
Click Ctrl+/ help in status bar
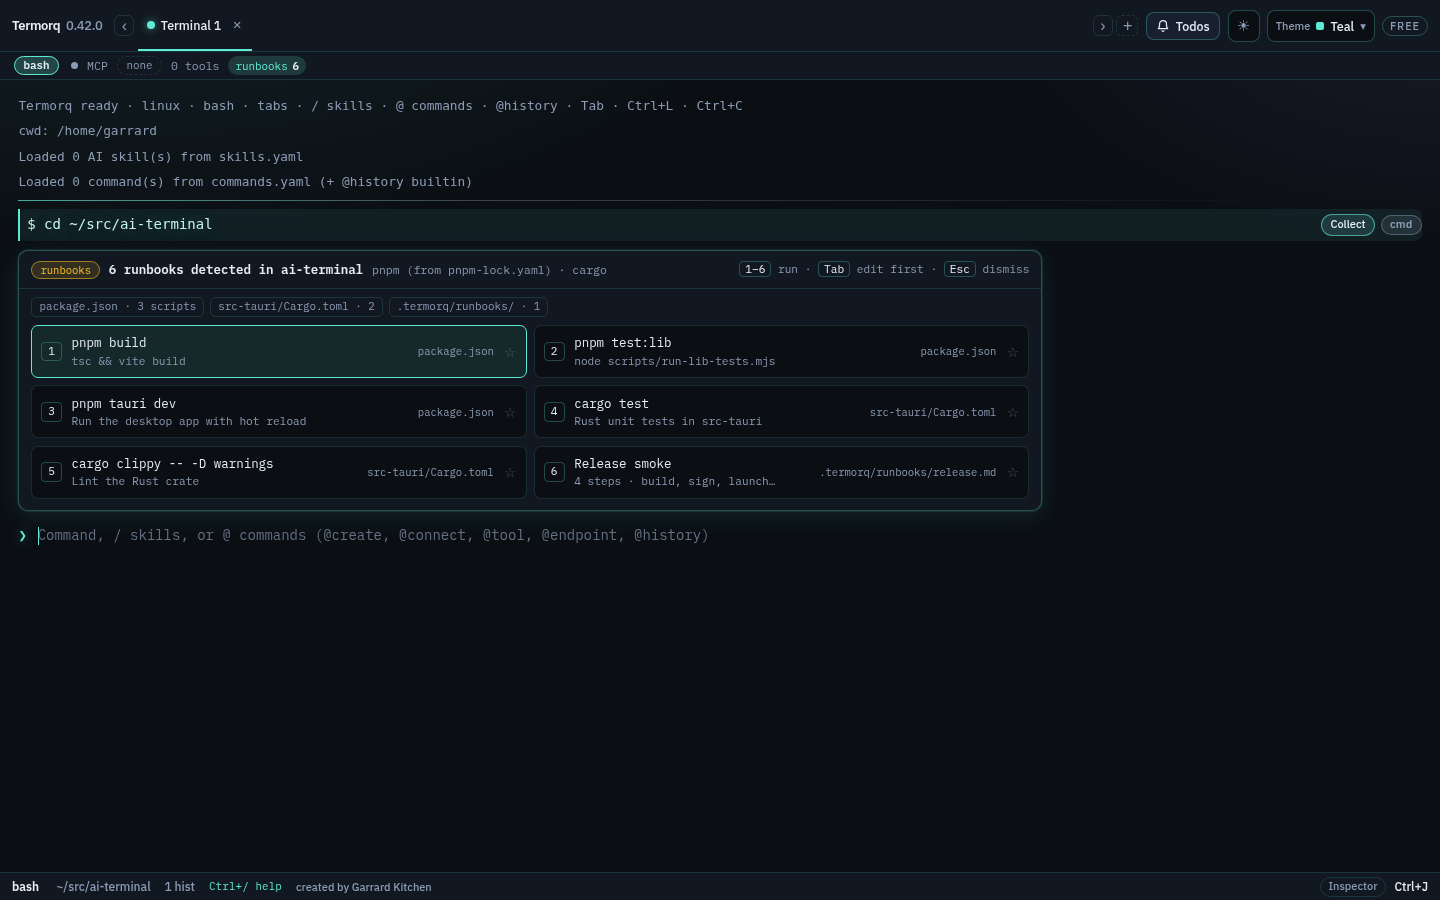click(x=245, y=887)
